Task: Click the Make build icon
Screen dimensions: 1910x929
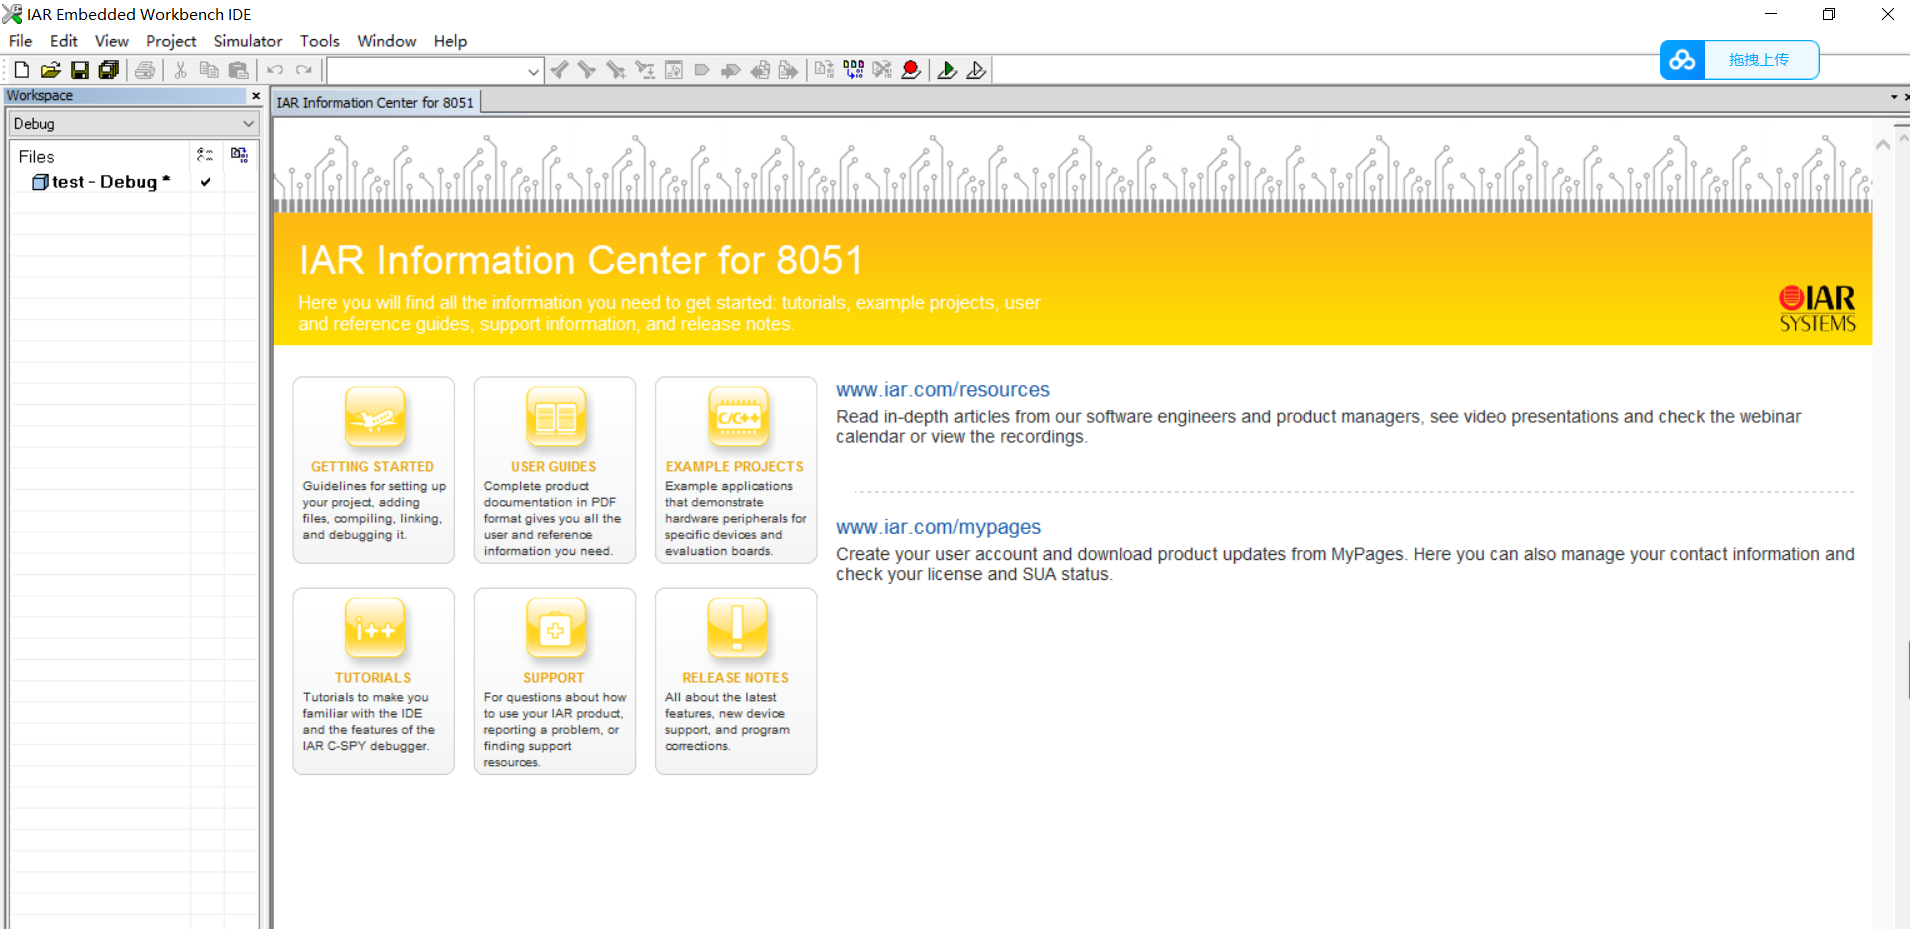Action: coord(853,70)
